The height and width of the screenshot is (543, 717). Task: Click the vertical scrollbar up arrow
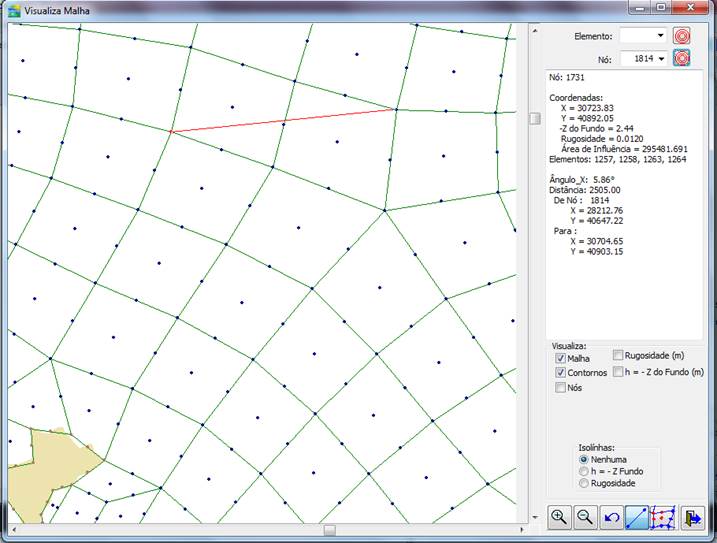tap(535, 31)
